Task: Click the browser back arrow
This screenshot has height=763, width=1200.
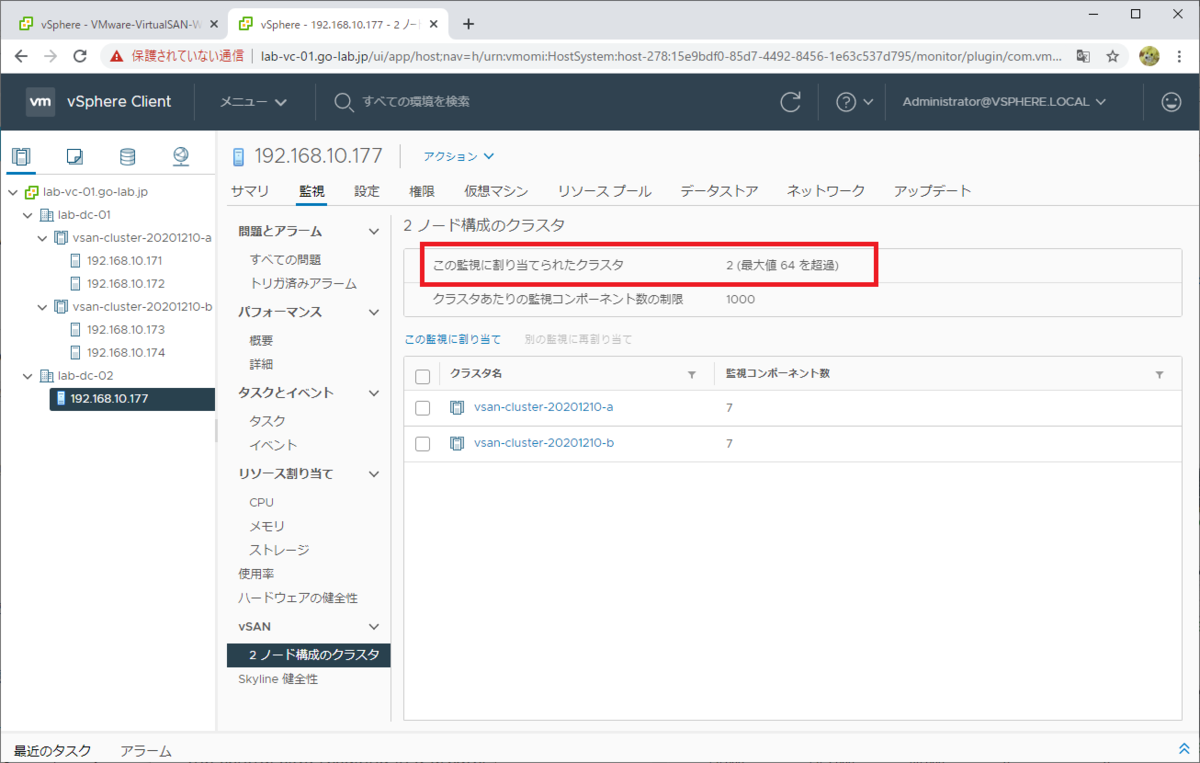Action: click(x=21, y=57)
